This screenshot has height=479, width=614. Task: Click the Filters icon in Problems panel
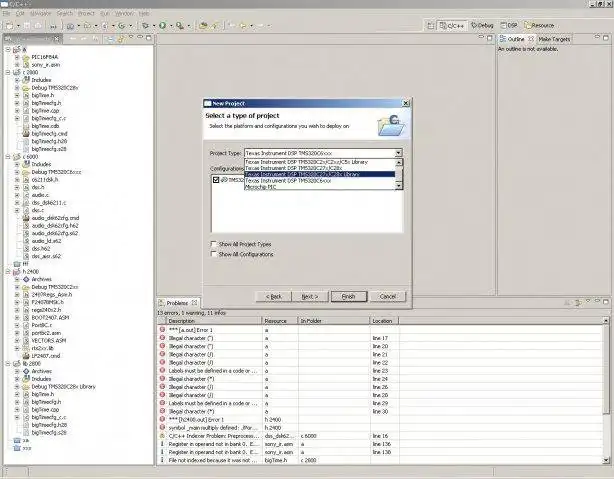(x=578, y=302)
